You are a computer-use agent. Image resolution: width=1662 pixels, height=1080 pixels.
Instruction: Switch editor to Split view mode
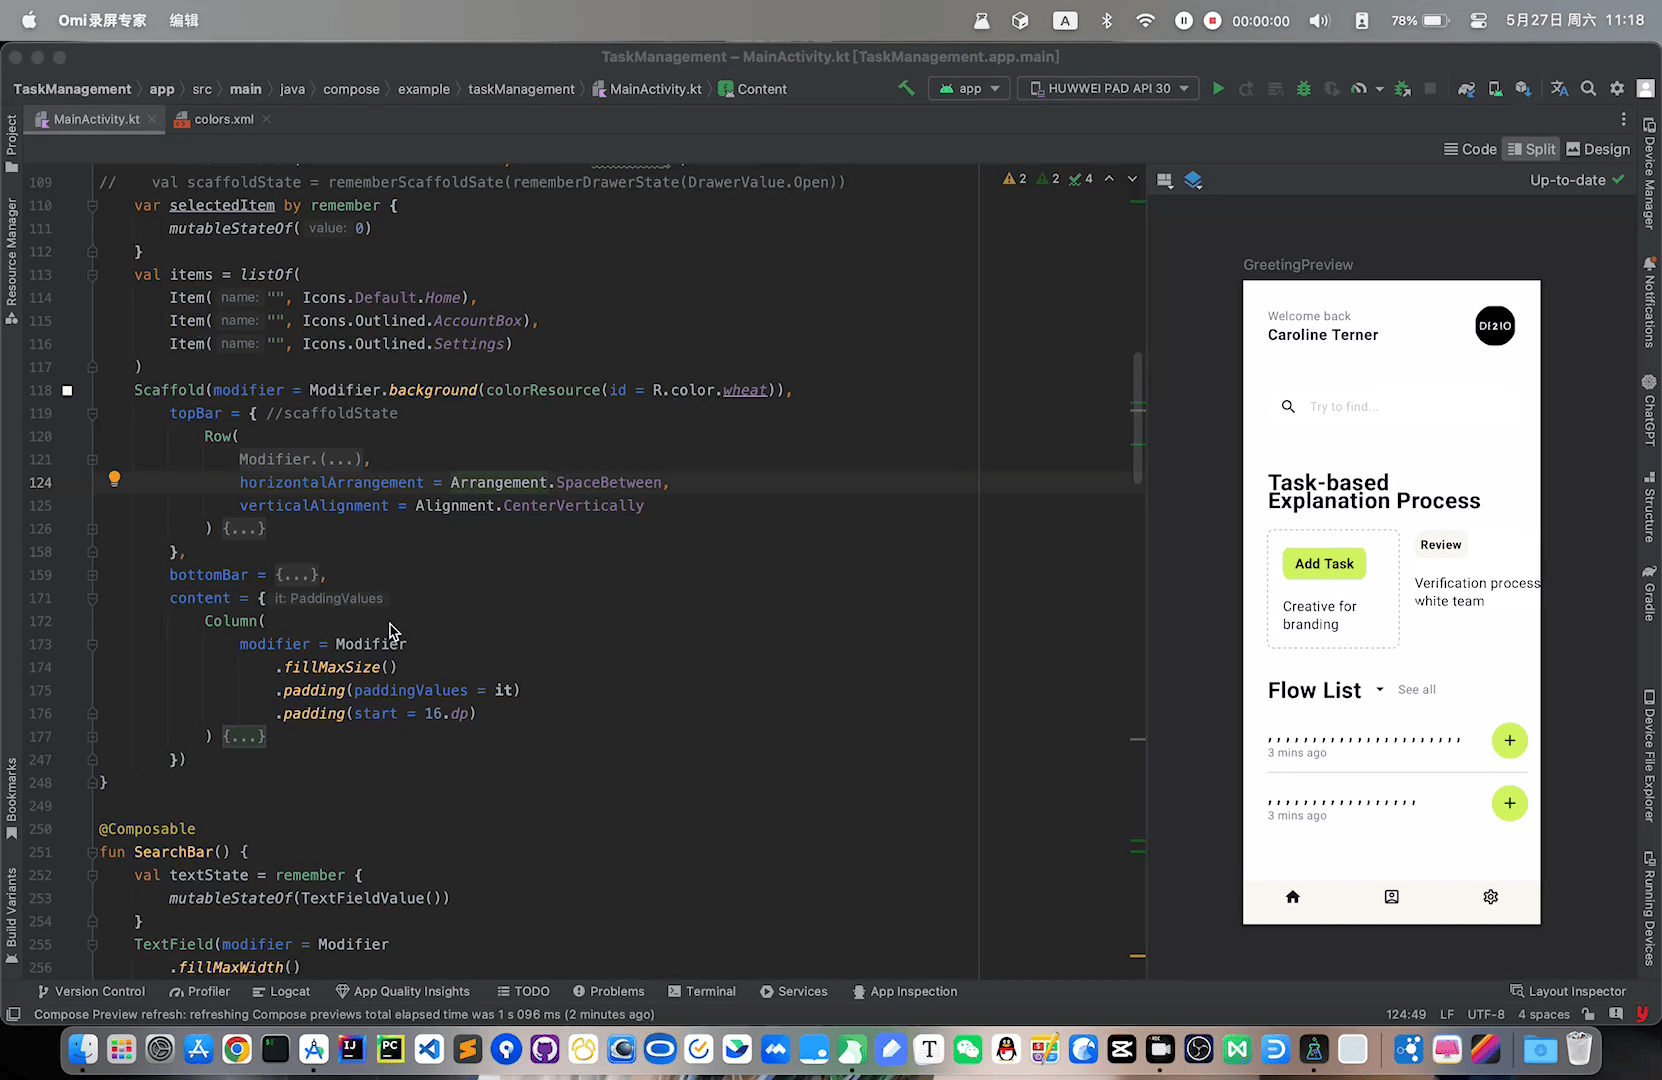(x=1532, y=149)
